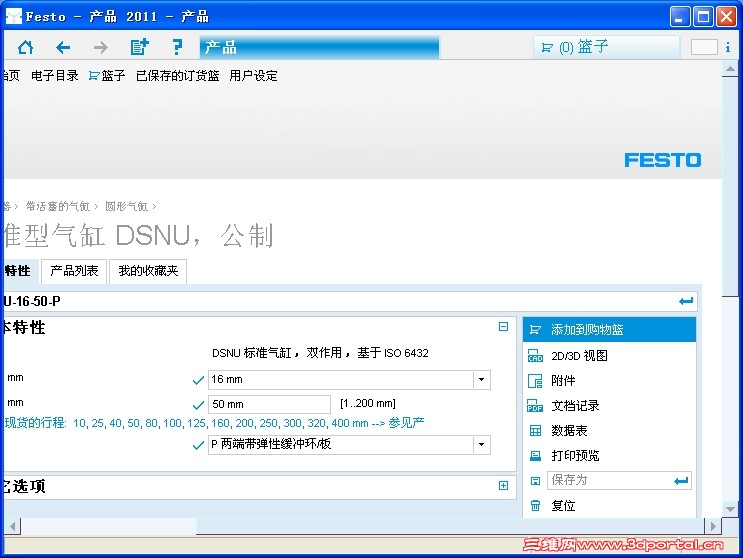The image size is (743, 558).
Task: Confirm 保存为 with its enter arrow
Action: click(x=681, y=481)
